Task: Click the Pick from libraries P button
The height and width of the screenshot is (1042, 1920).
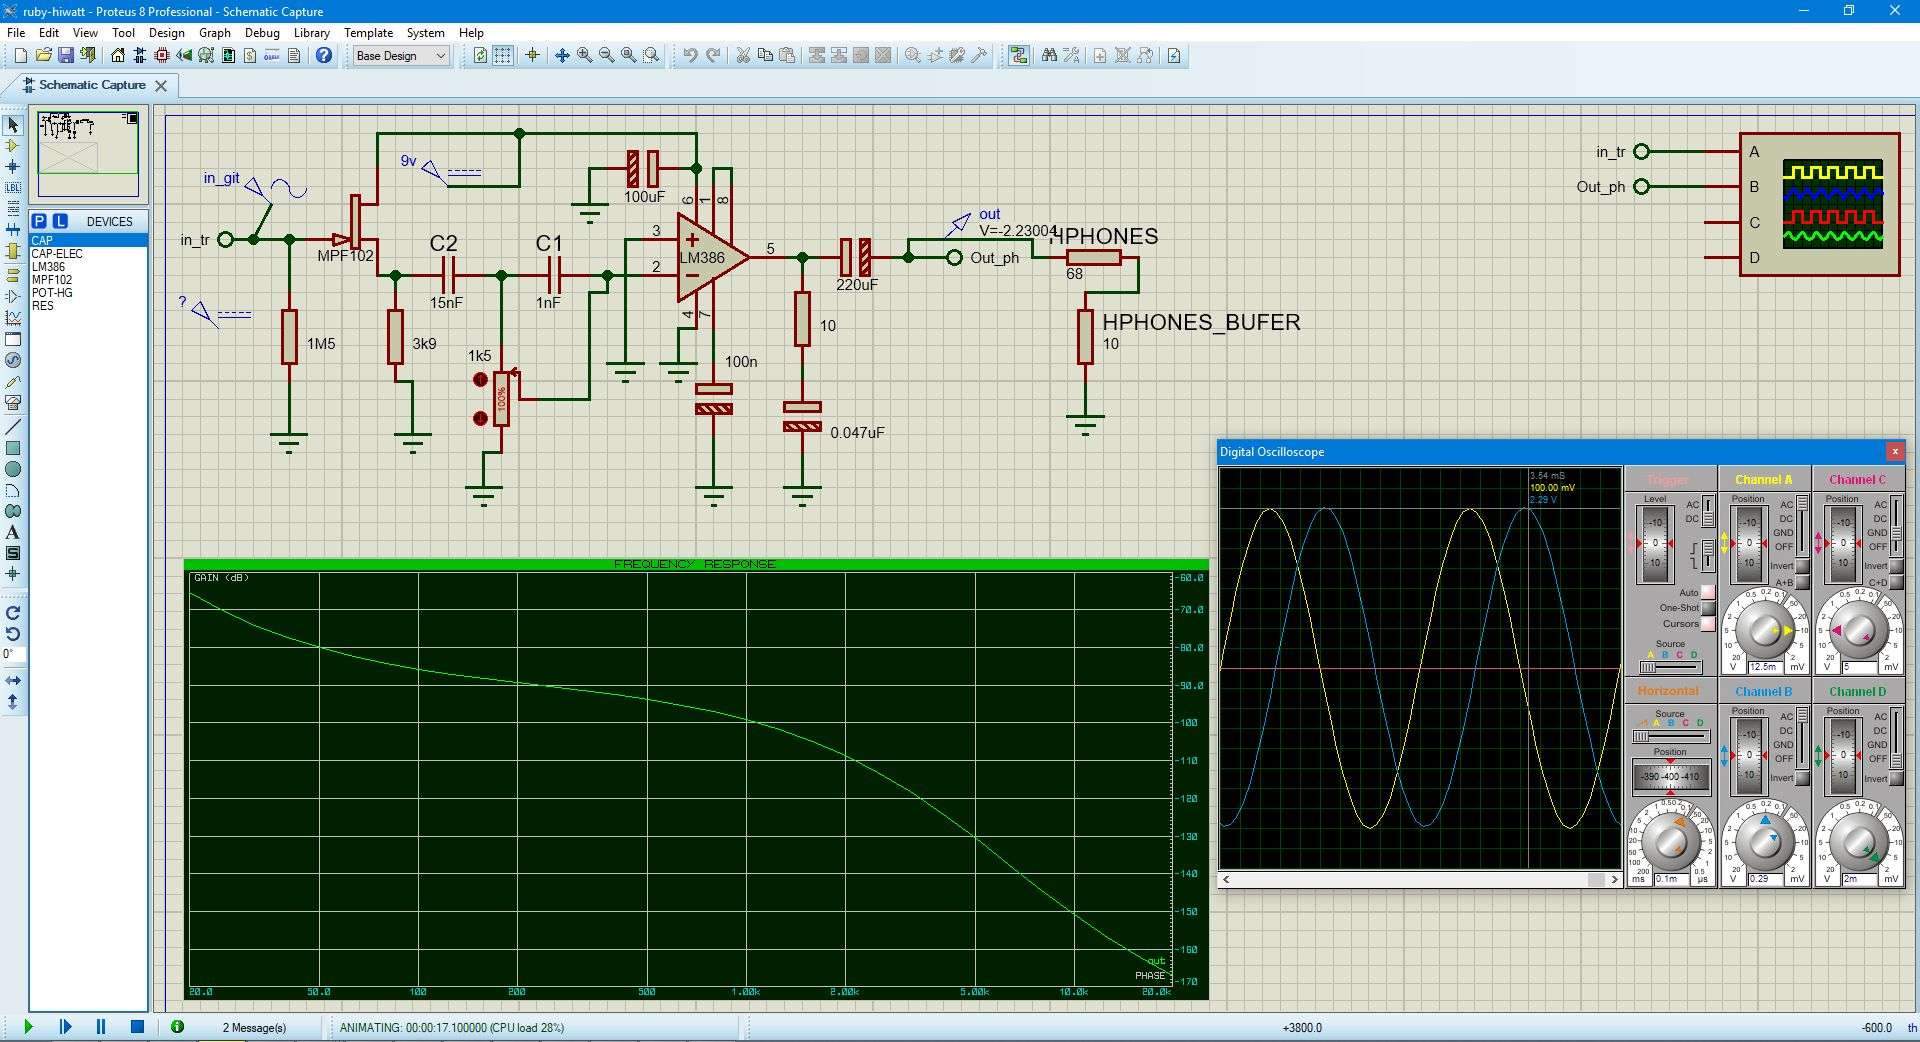Action: [x=39, y=221]
